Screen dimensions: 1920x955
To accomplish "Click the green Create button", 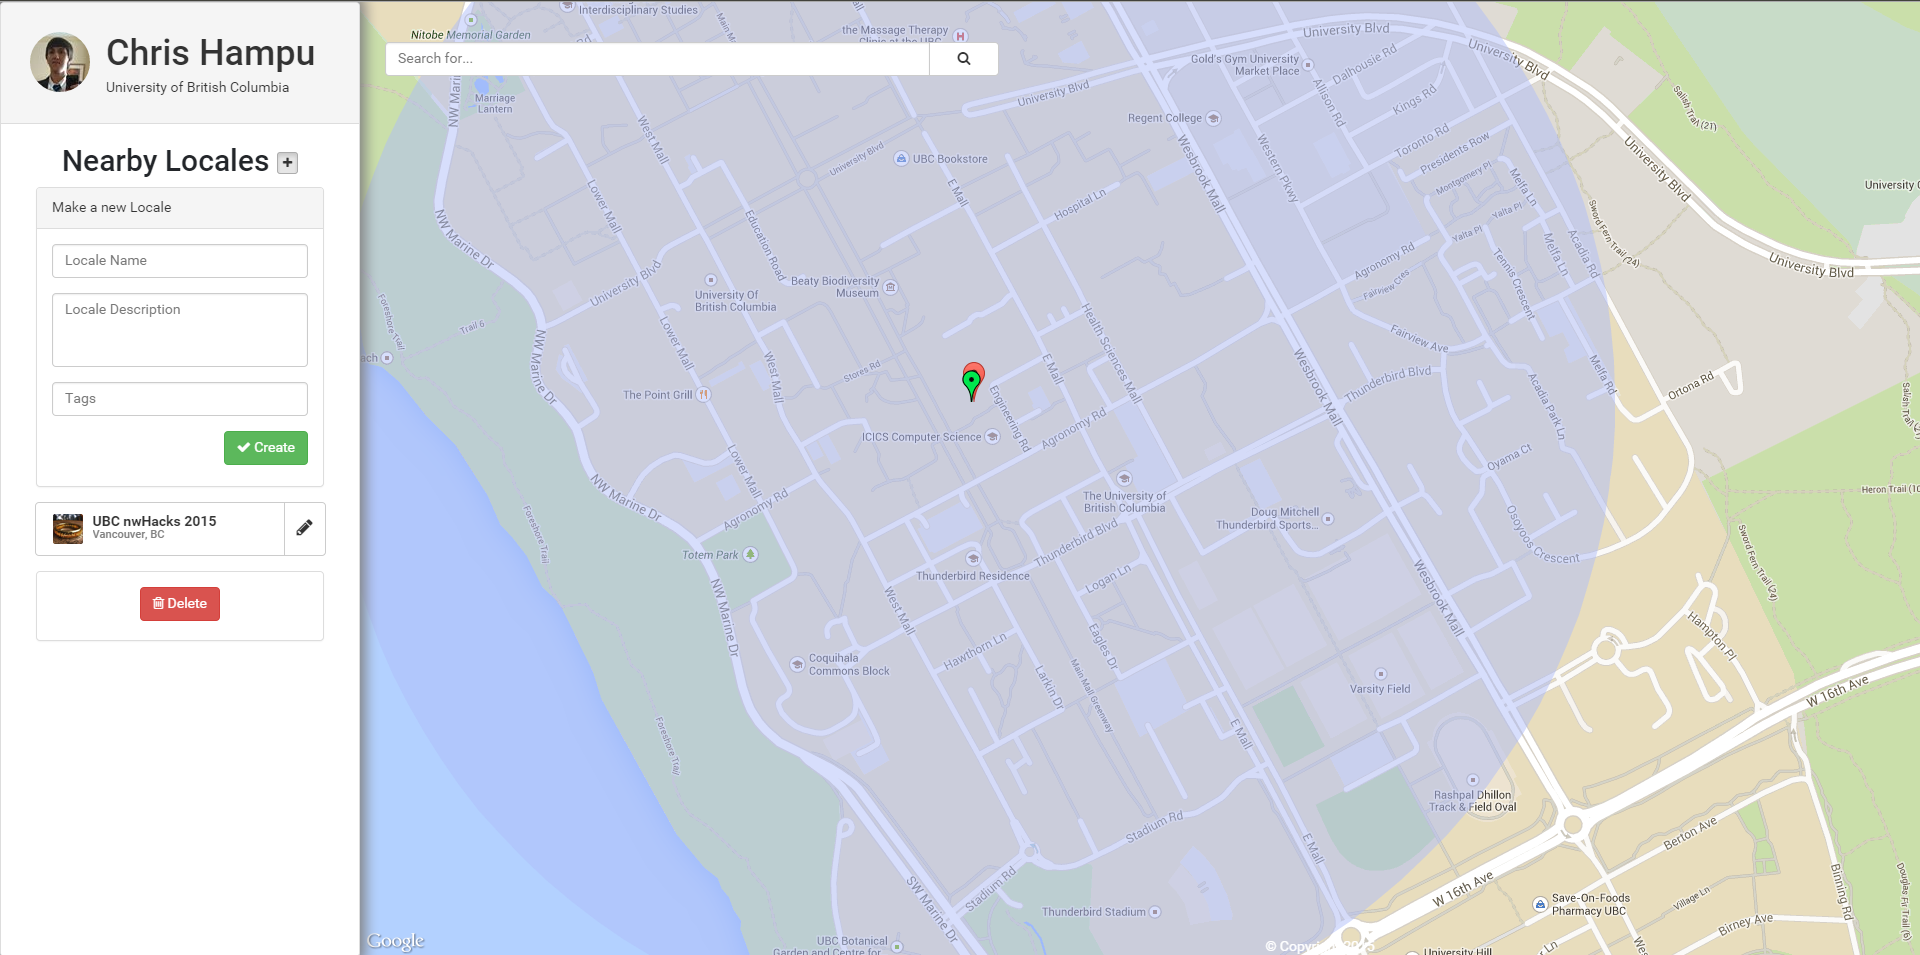I will tap(266, 448).
